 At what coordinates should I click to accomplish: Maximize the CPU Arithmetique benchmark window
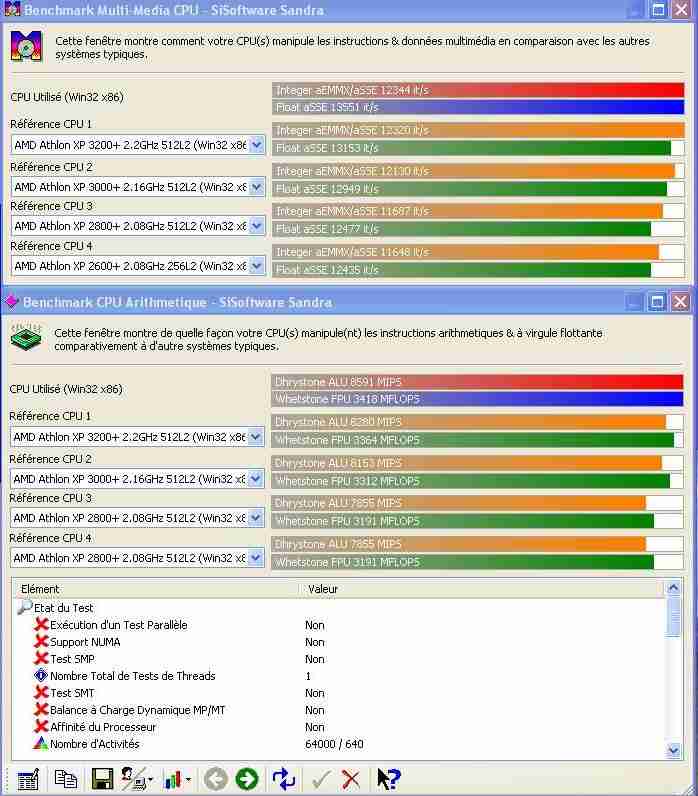point(657,302)
